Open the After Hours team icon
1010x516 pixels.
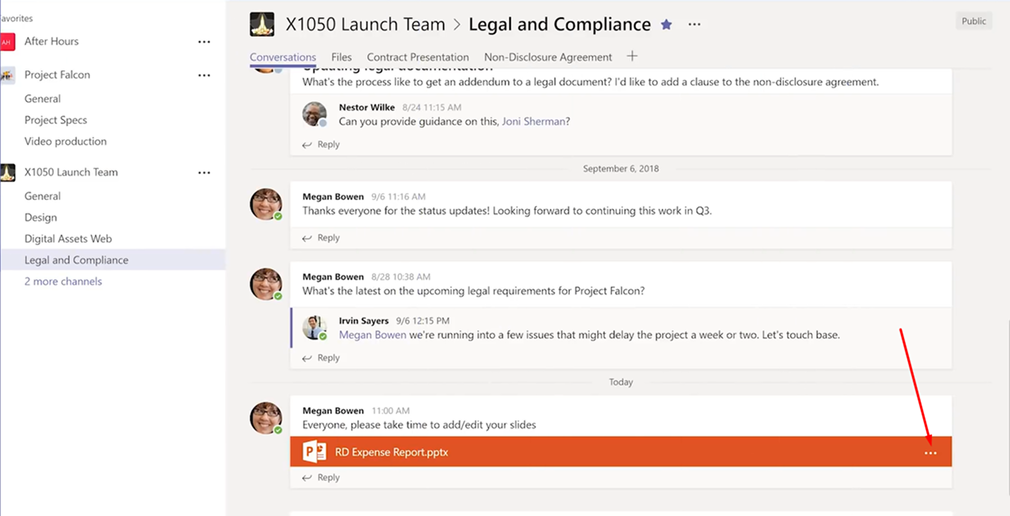click(6, 42)
